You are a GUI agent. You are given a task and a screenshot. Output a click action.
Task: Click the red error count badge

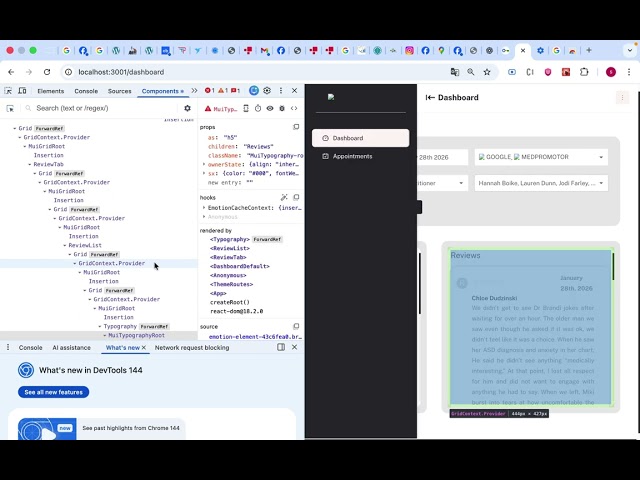click(x=209, y=91)
